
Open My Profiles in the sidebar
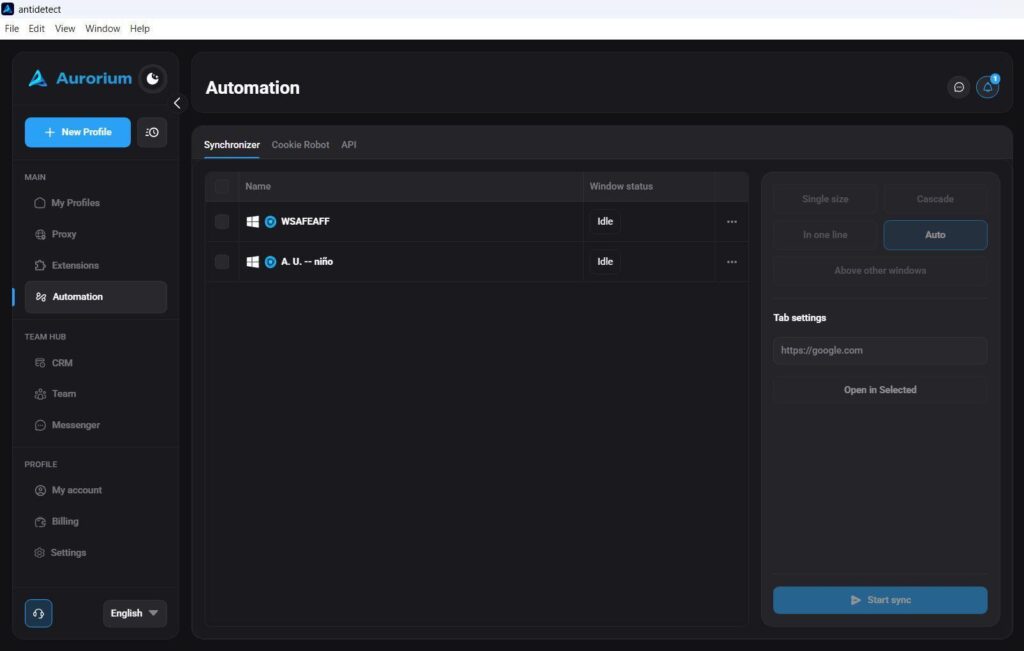pyautogui.click(x=95, y=203)
